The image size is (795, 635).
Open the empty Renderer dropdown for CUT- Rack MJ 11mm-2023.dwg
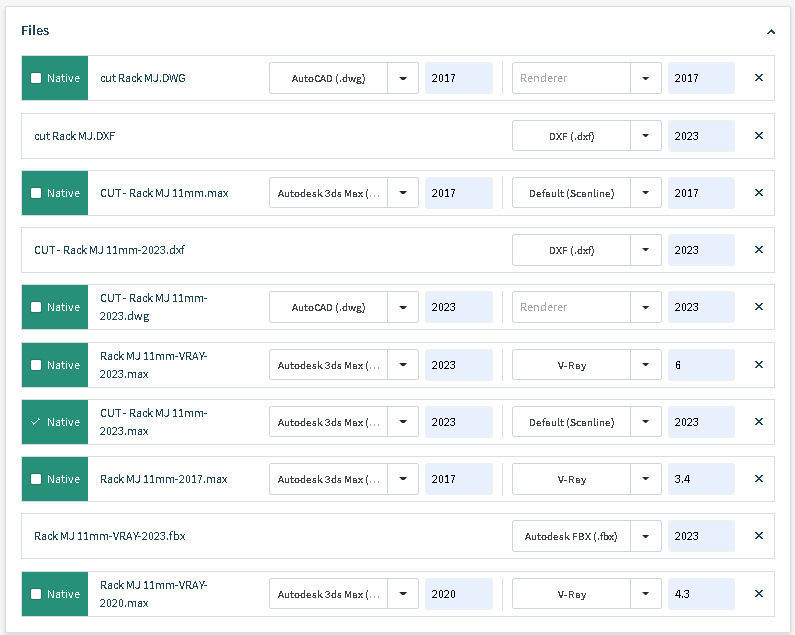[646, 307]
